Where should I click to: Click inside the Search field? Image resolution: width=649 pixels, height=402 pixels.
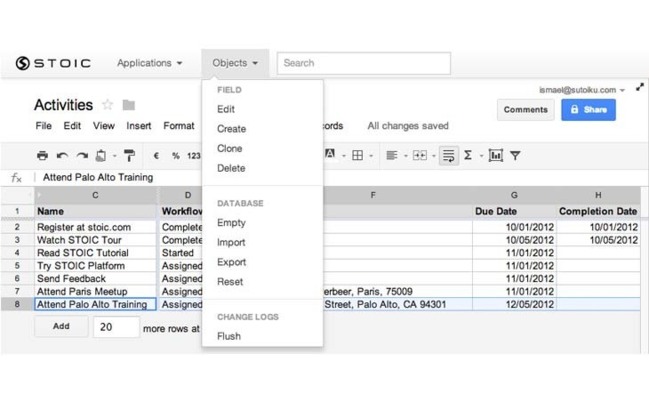pos(363,63)
